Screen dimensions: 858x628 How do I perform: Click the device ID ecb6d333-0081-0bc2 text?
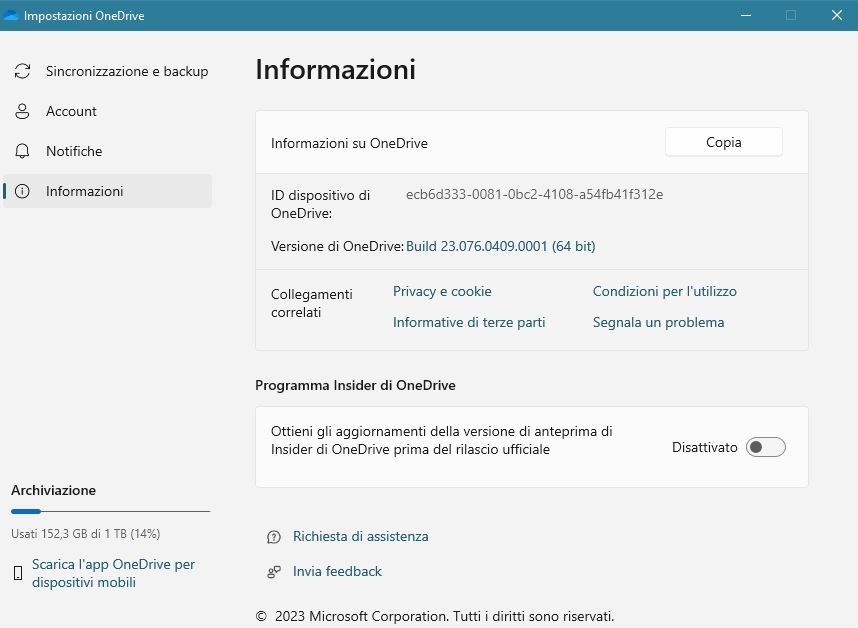[534, 194]
